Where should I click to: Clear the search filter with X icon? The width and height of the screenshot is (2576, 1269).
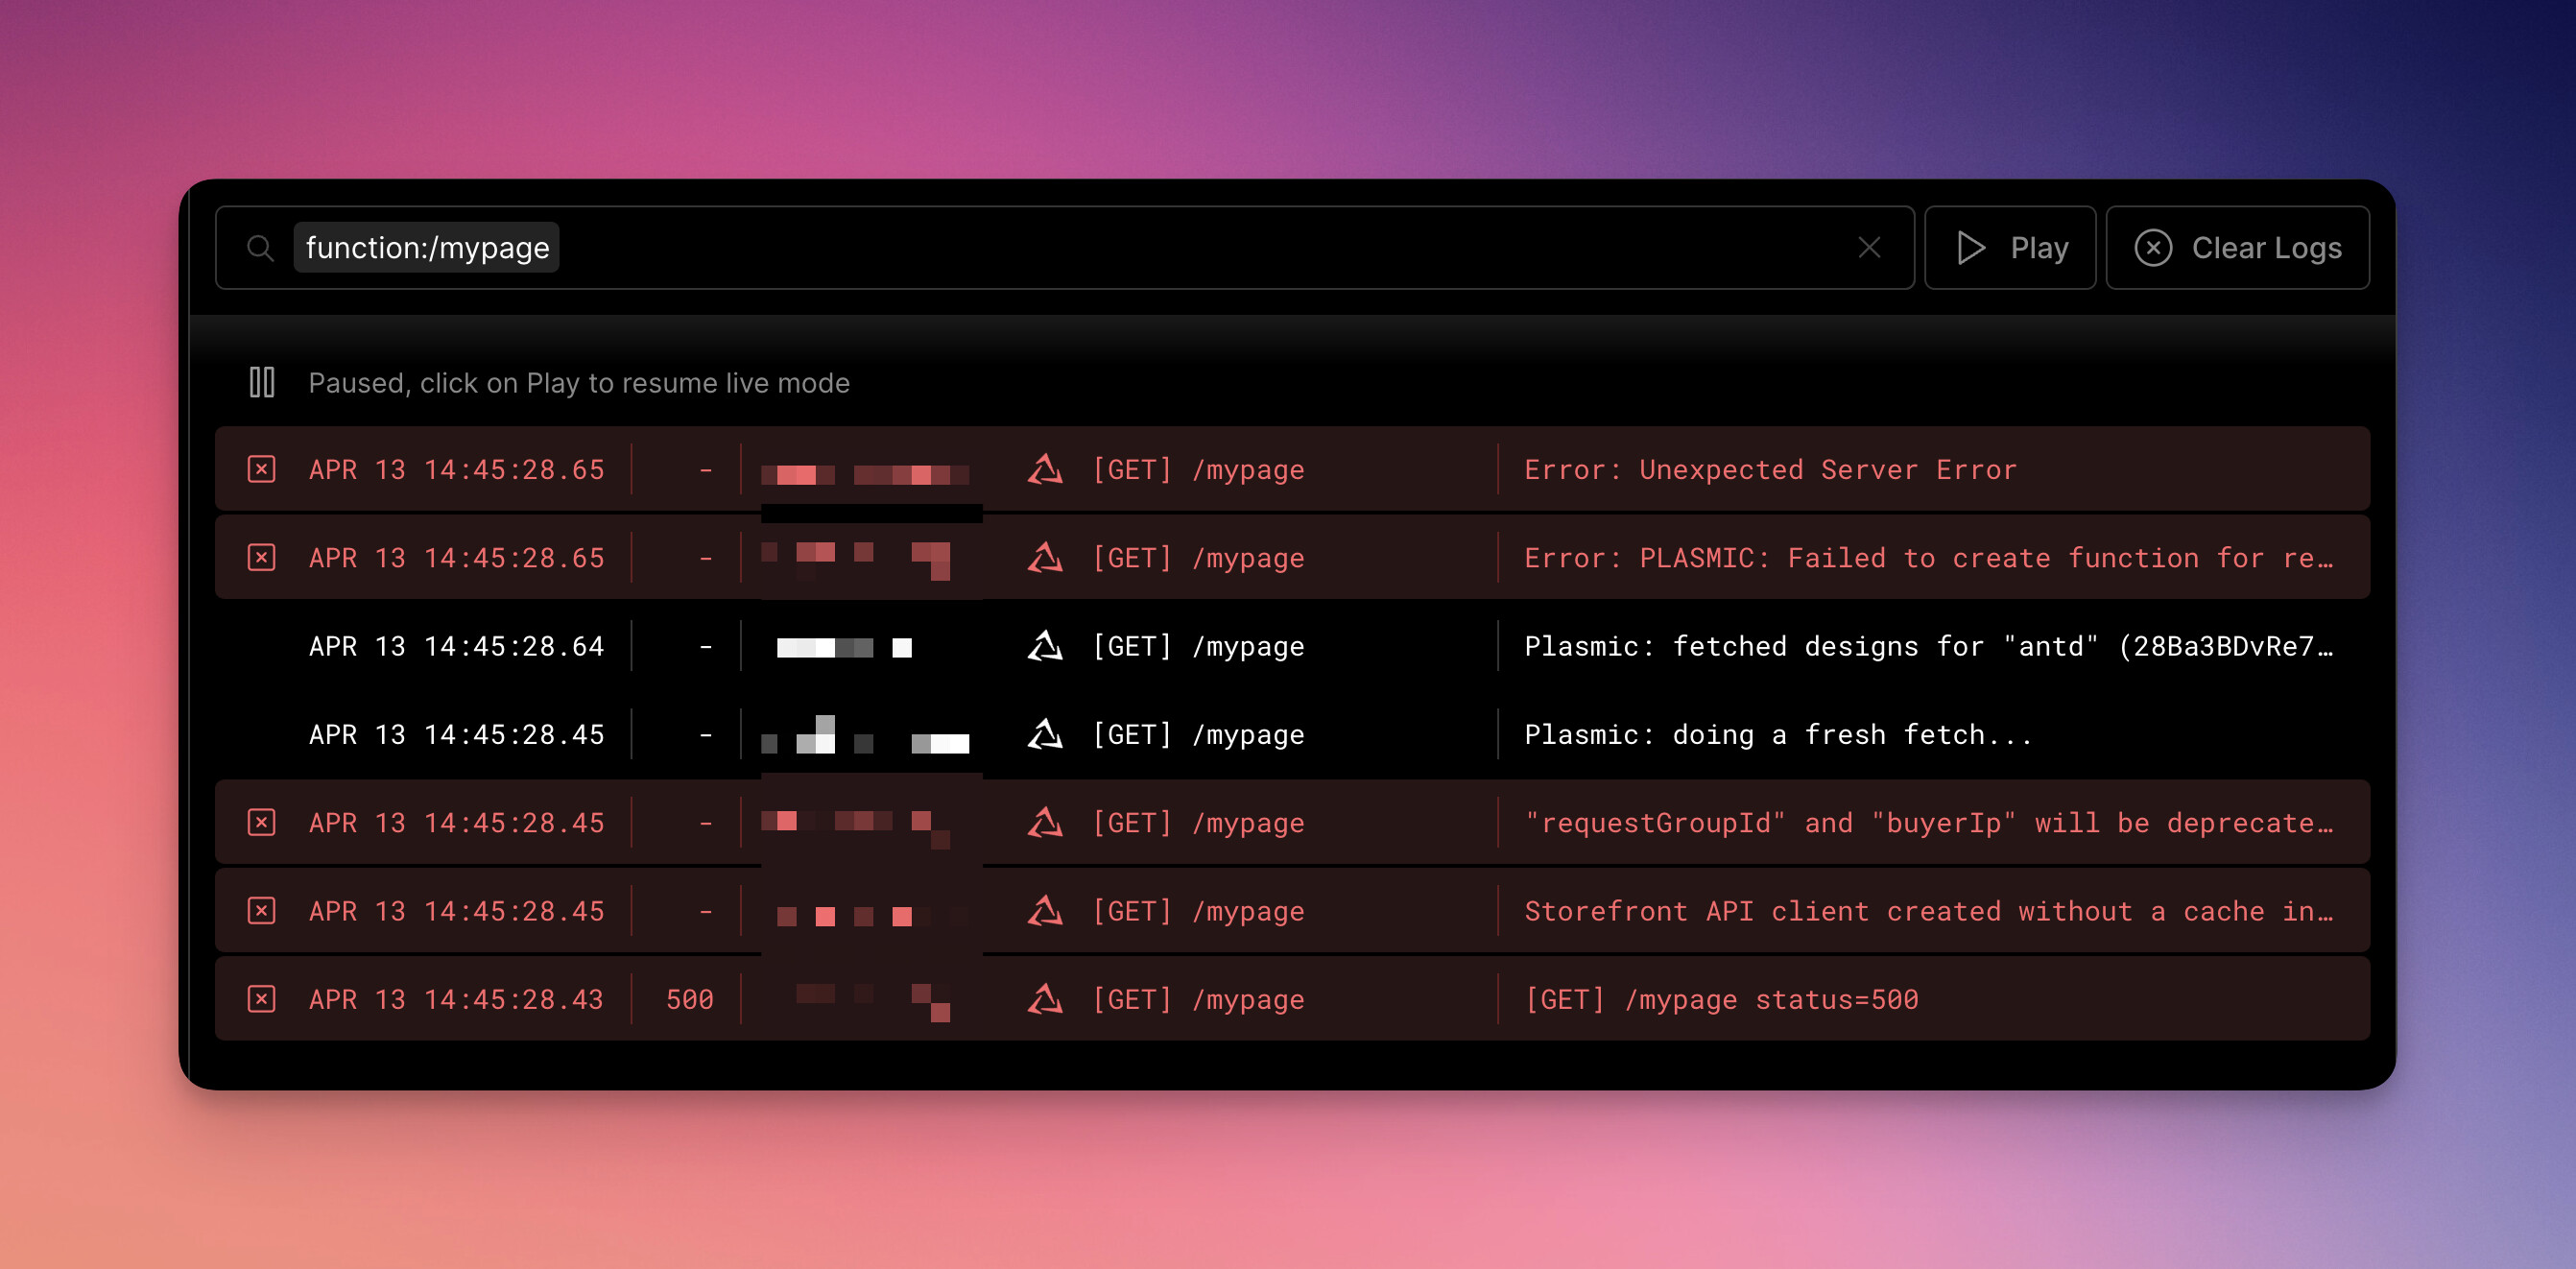click(1868, 248)
